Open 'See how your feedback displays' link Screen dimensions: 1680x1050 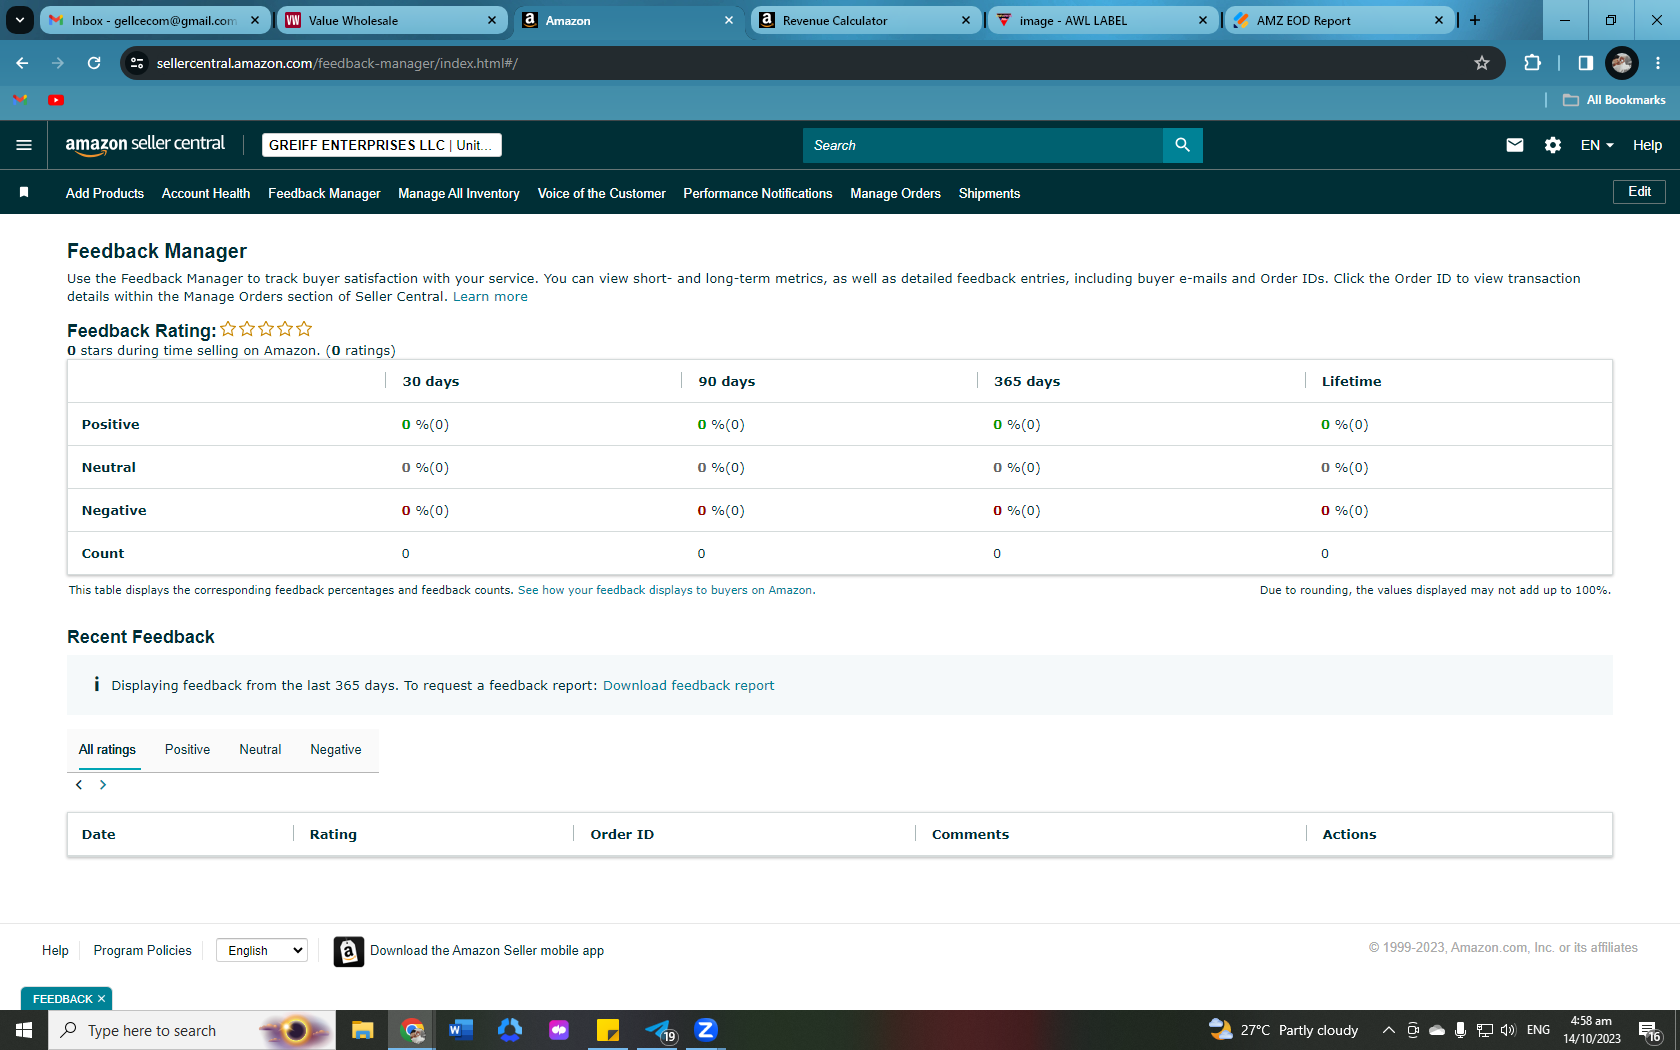(x=665, y=590)
